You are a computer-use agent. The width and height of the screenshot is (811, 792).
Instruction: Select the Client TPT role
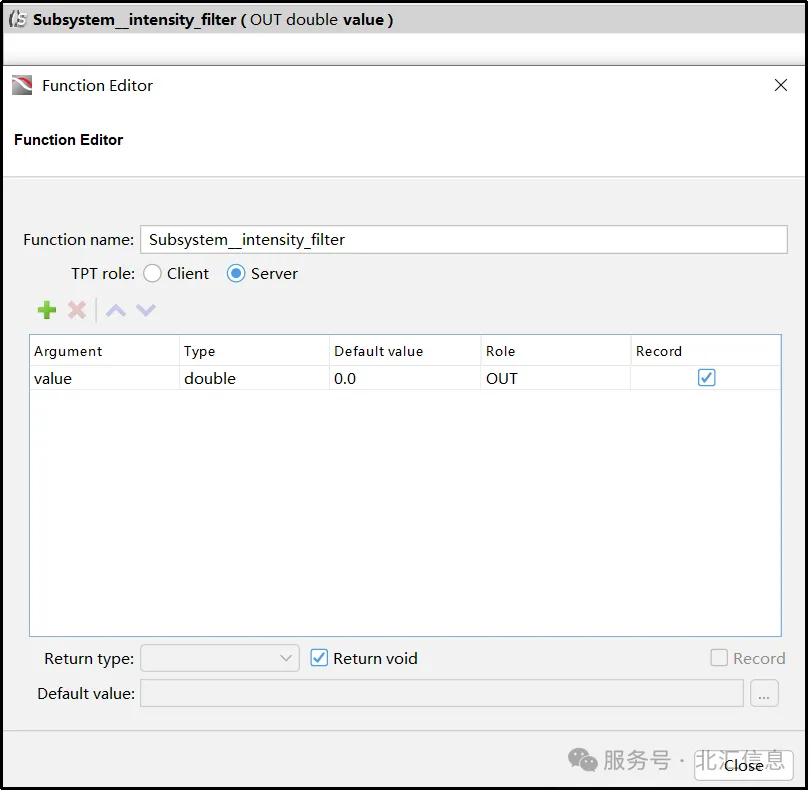(x=152, y=273)
